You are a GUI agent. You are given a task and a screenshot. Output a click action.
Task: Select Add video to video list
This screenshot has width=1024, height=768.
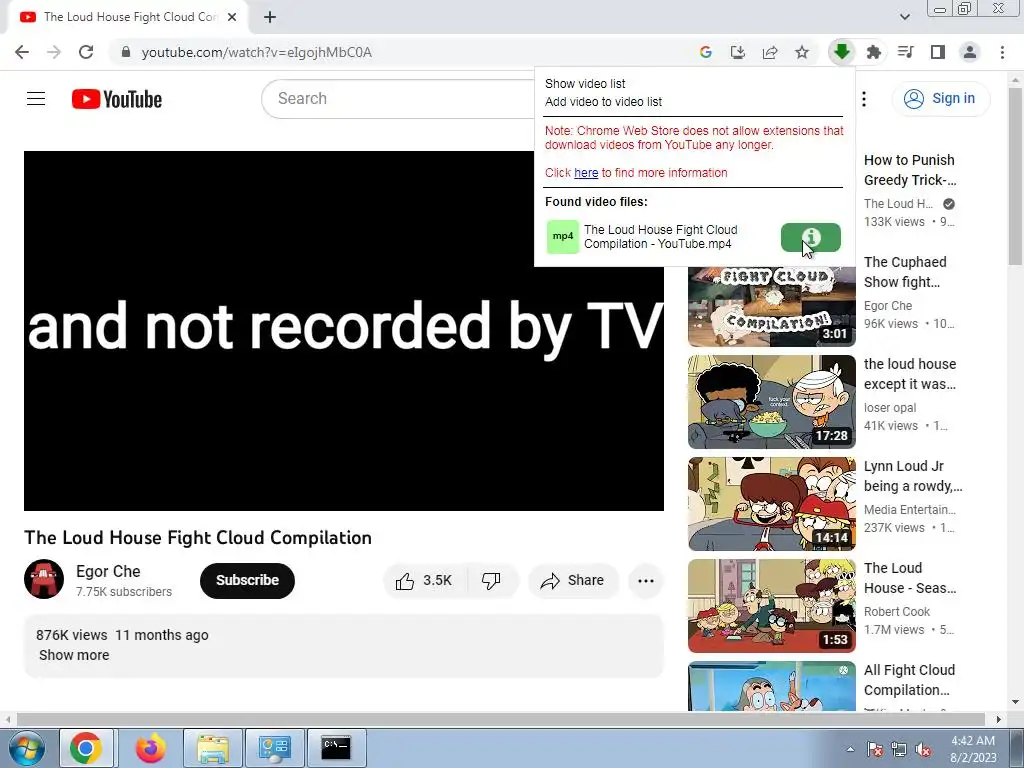coord(603,102)
